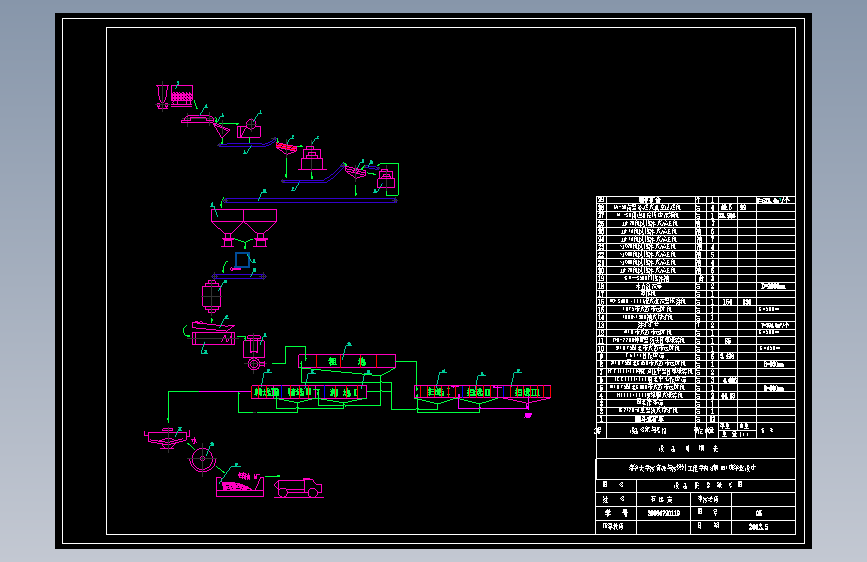
Task: Click the magenta dump truck symbol
Action: tap(298, 488)
